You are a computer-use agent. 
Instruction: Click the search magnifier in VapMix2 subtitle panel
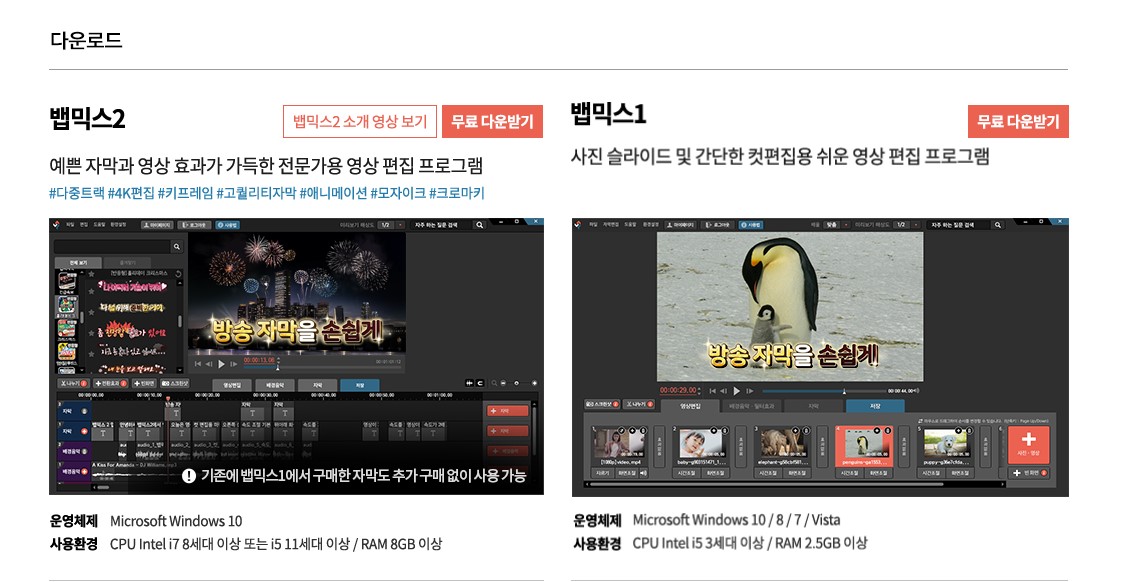[x=177, y=247]
